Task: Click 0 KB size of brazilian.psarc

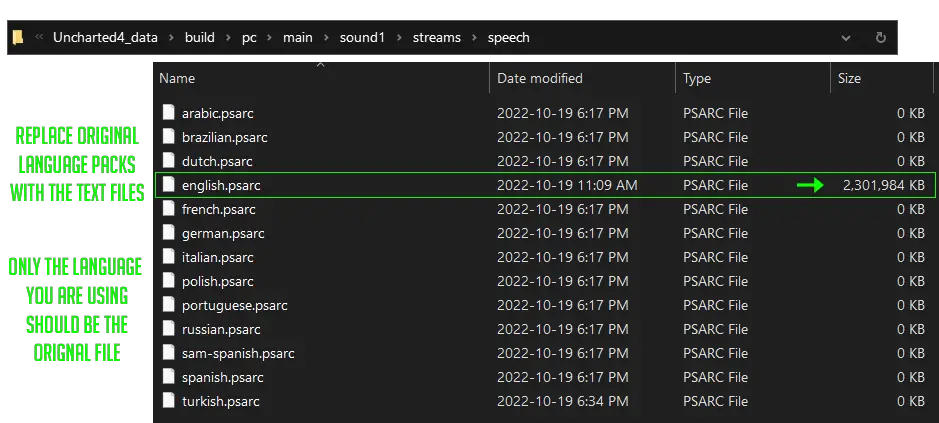Action: (x=910, y=137)
